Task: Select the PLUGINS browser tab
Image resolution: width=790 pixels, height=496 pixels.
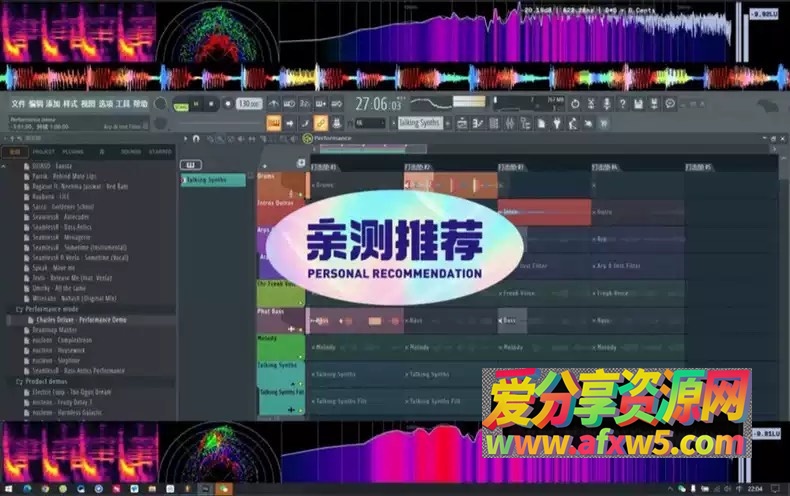Action: 73,152
